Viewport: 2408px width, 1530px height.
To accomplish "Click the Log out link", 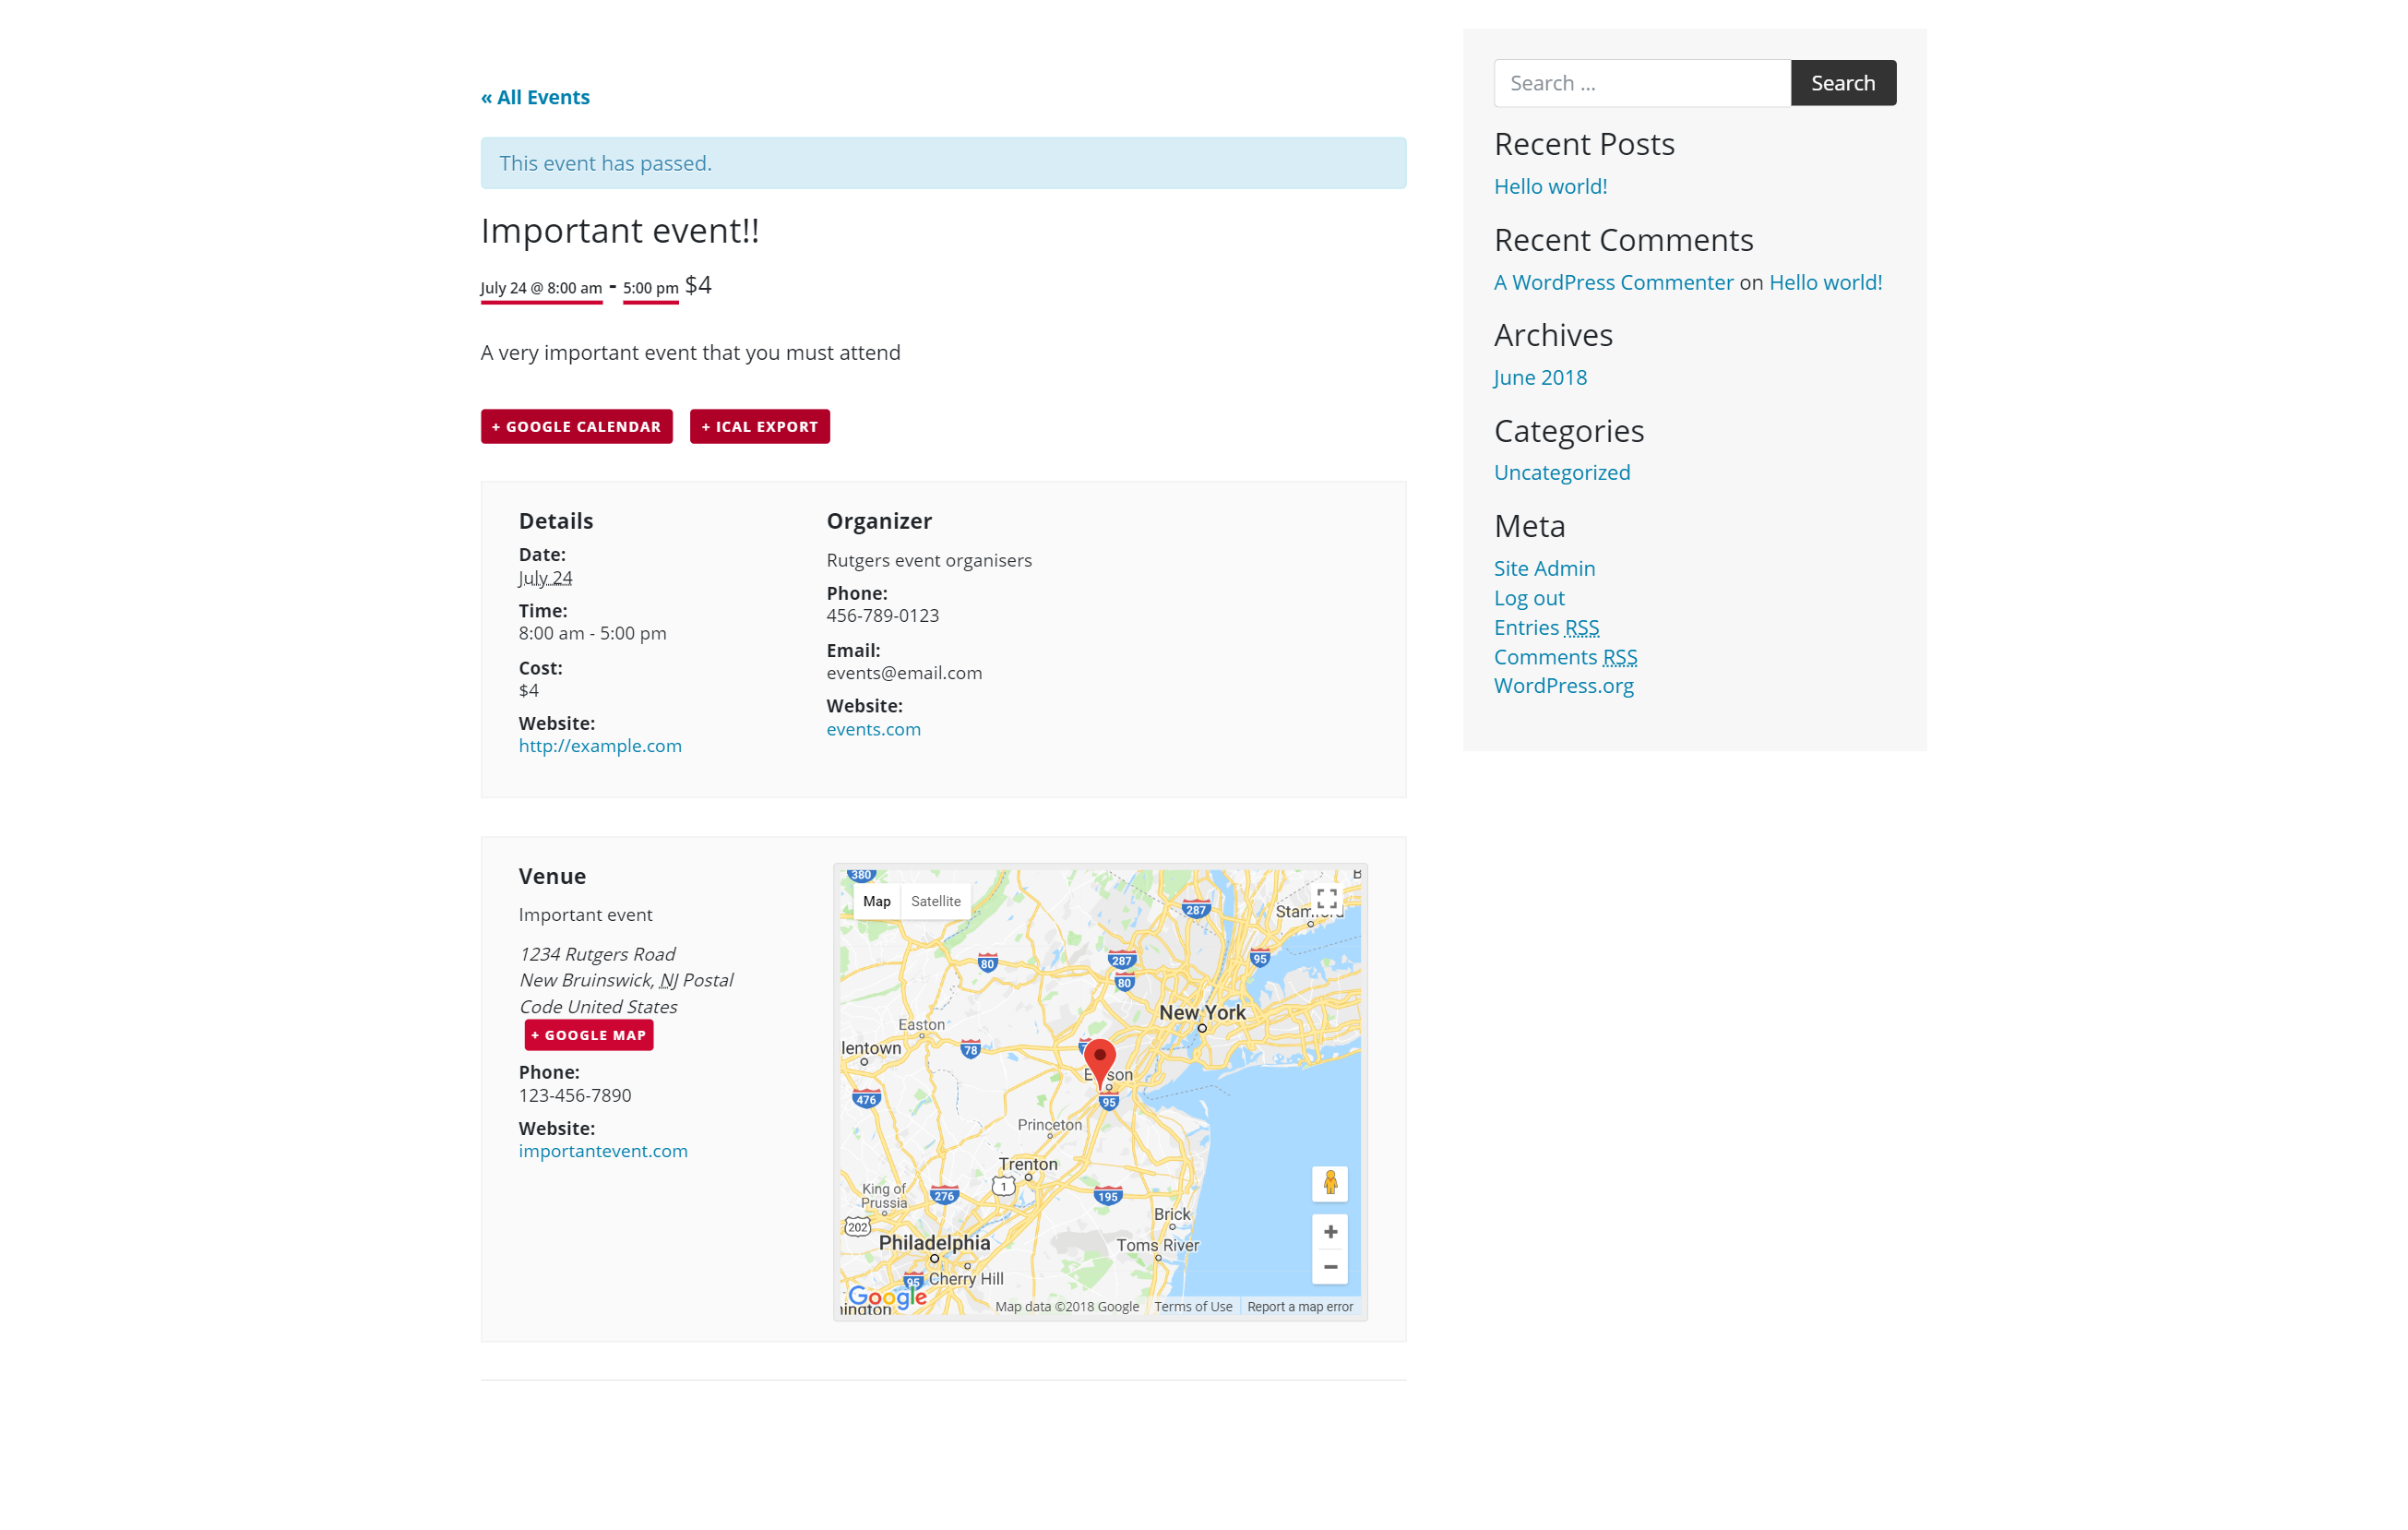I will coord(1528,598).
